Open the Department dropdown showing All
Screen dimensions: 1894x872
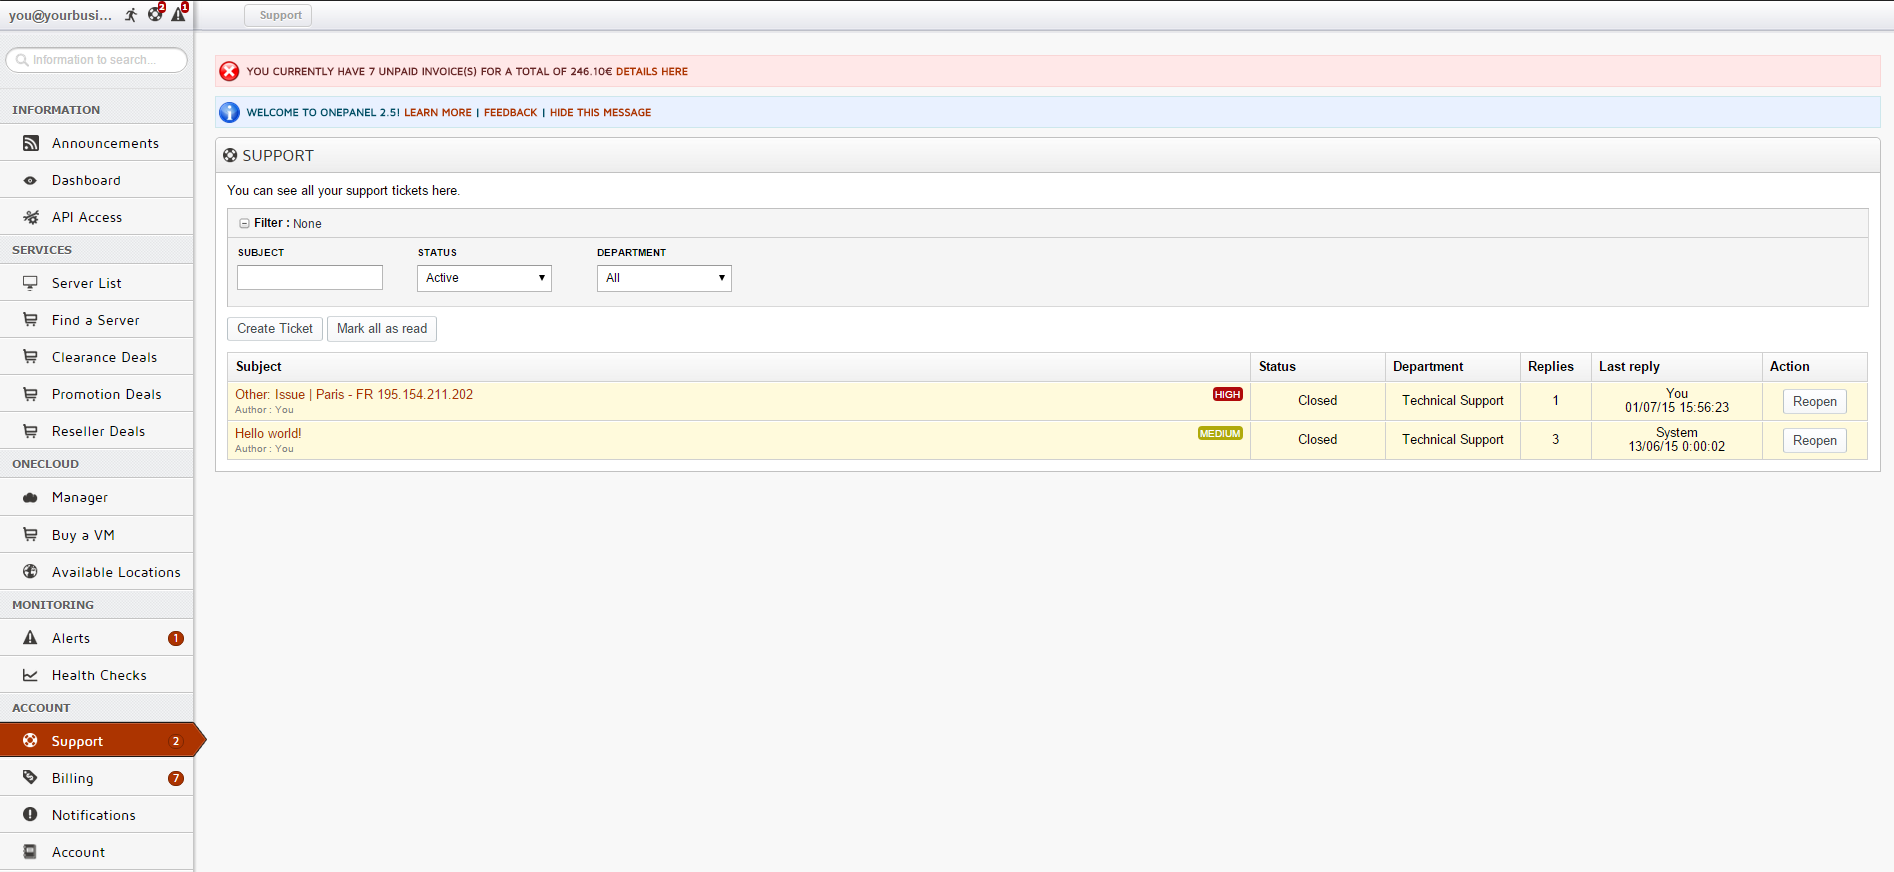[x=664, y=278]
